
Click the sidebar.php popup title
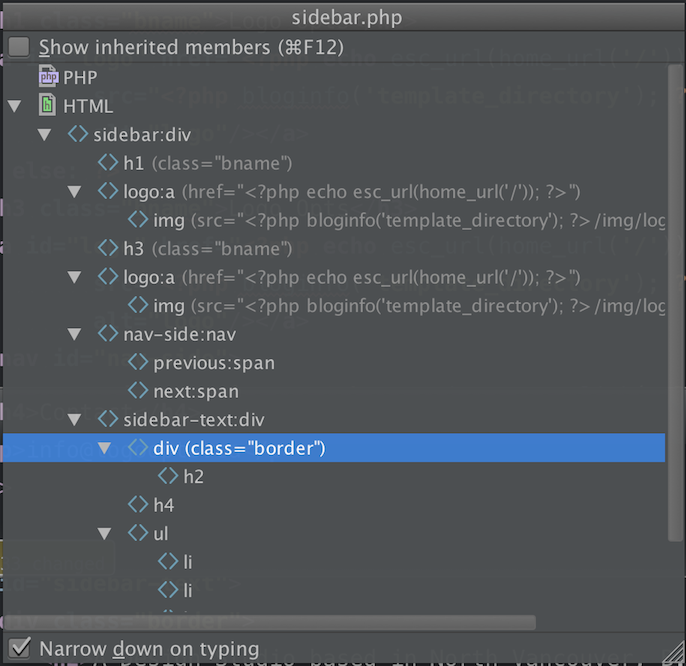(346, 17)
